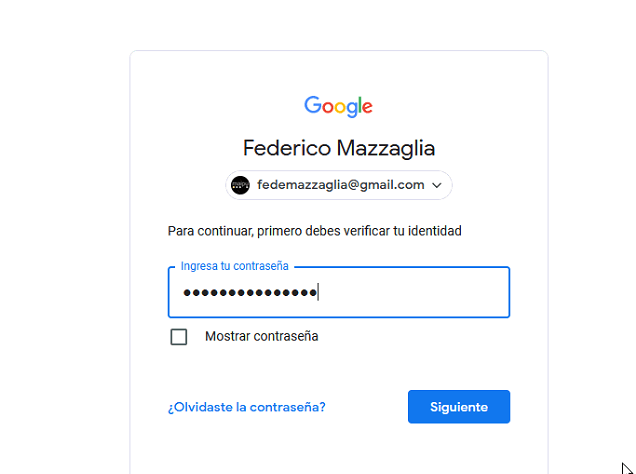Click the blue letter G in the logo

313,106
